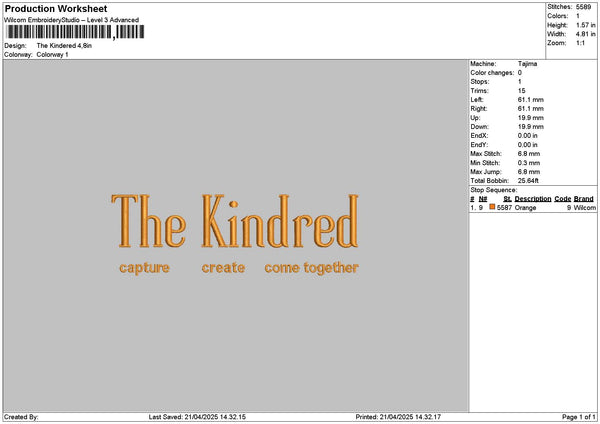Click 'Wilcom EmbroideryStudio – Level 3 Advanced' text

[x=72, y=20]
